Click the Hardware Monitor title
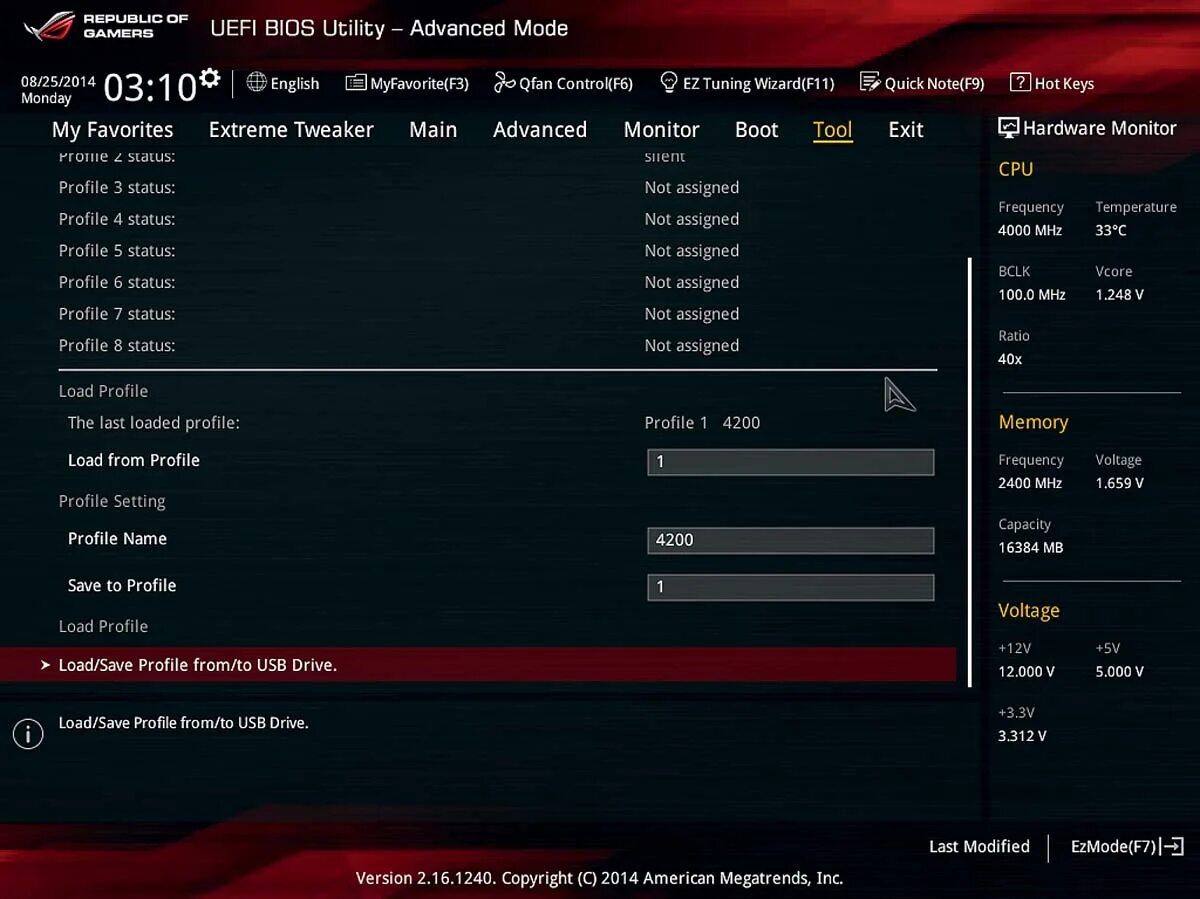The height and width of the screenshot is (899, 1200). tap(1099, 128)
